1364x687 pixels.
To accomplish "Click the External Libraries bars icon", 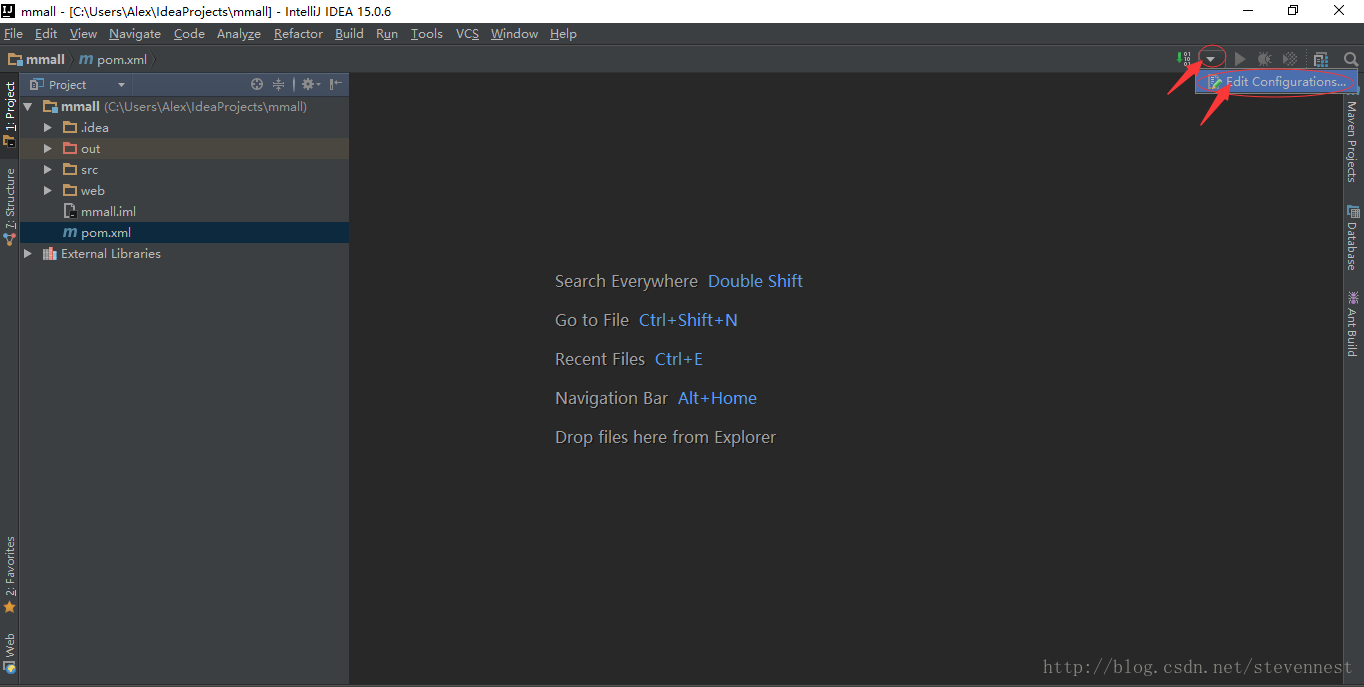I will tap(50, 253).
